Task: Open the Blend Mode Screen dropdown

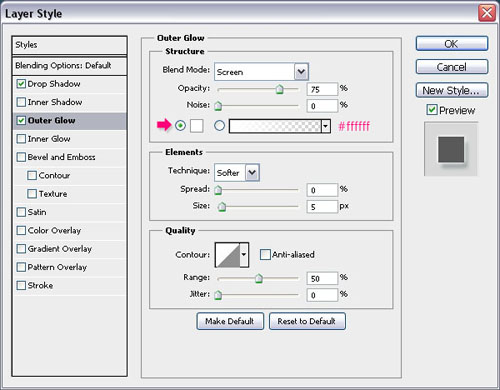Action: click(x=261, y=72)
